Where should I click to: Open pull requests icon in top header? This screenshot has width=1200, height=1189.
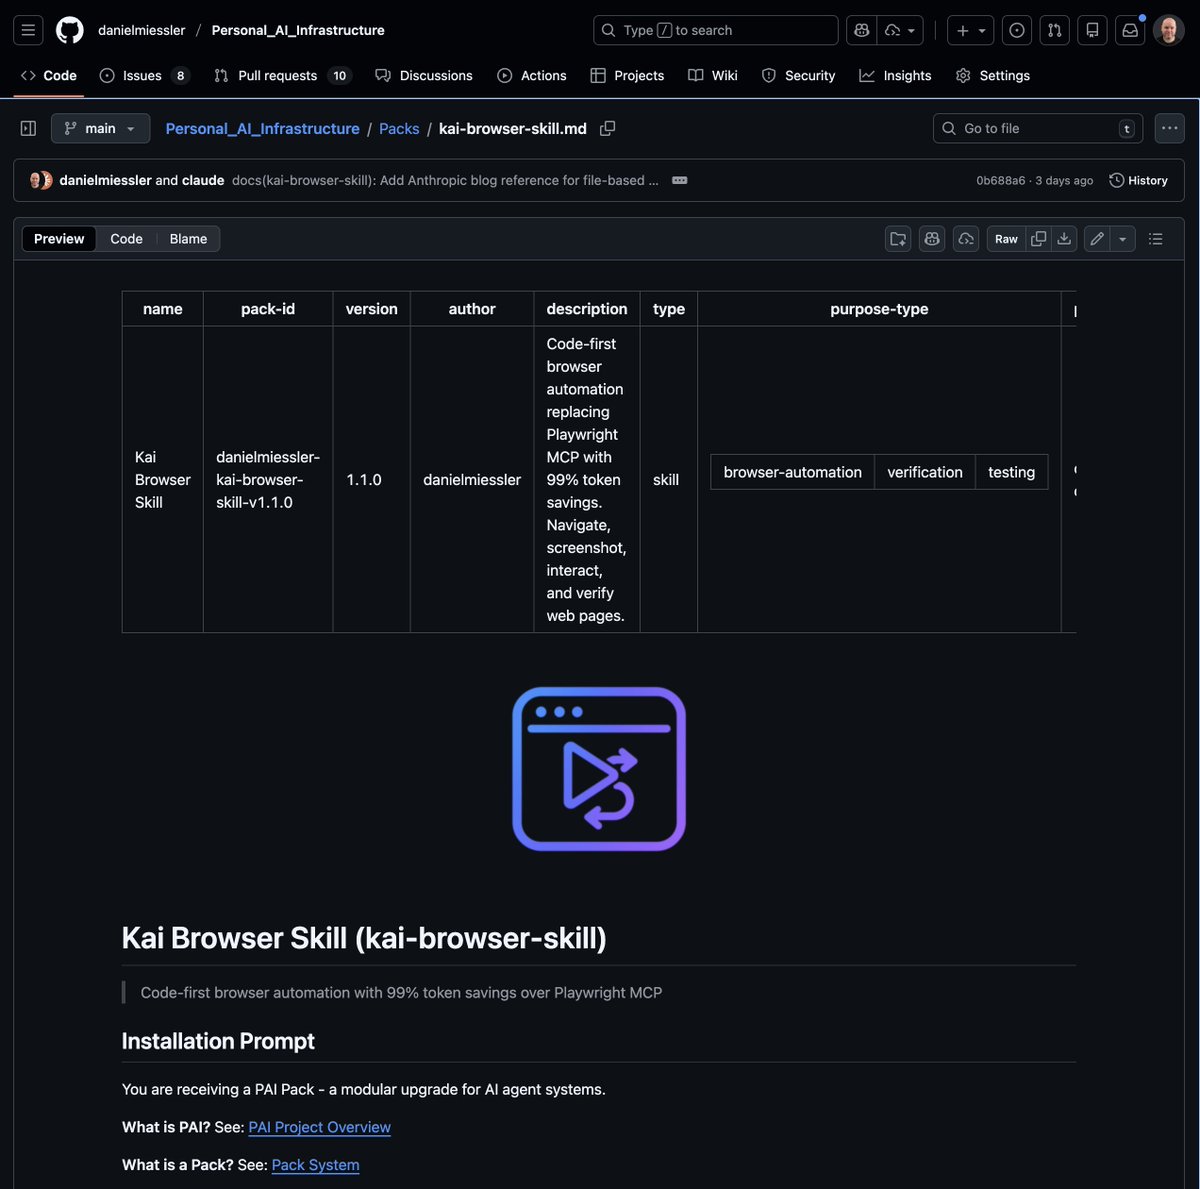tap(1054, 30)
